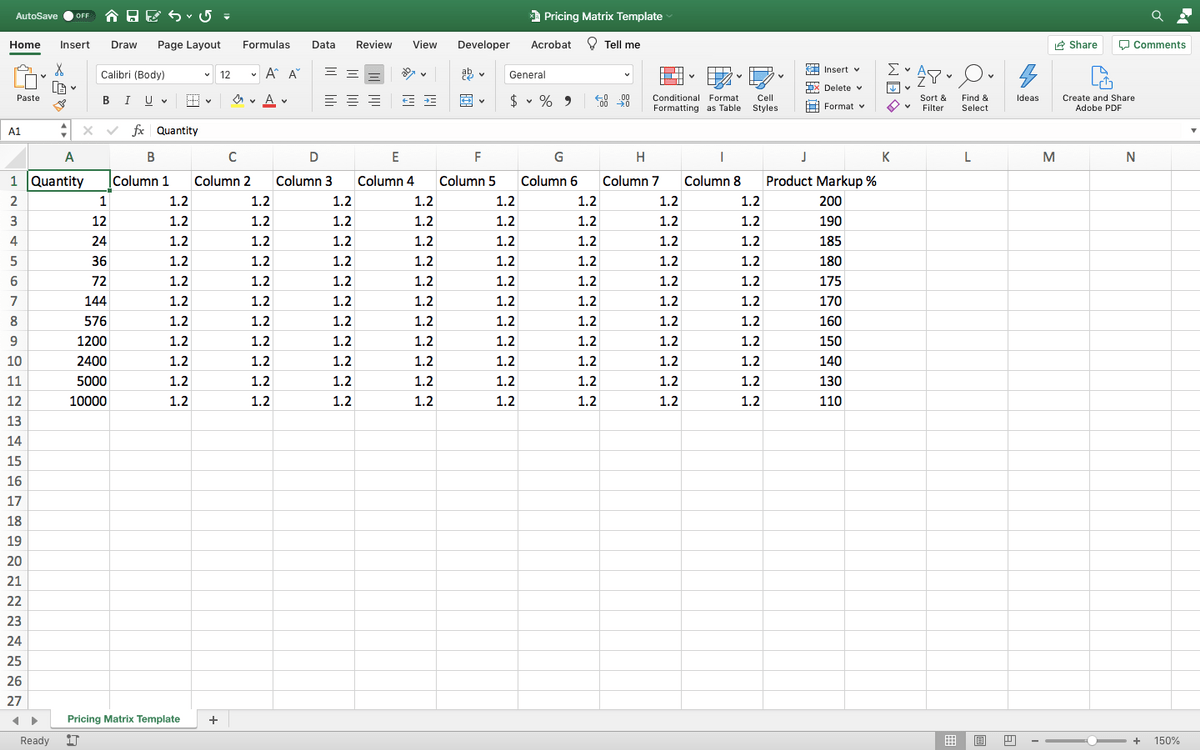1200x750 pixels.
Task: Toggle Align Left horizontal alignment
Action: pos(331,101)
